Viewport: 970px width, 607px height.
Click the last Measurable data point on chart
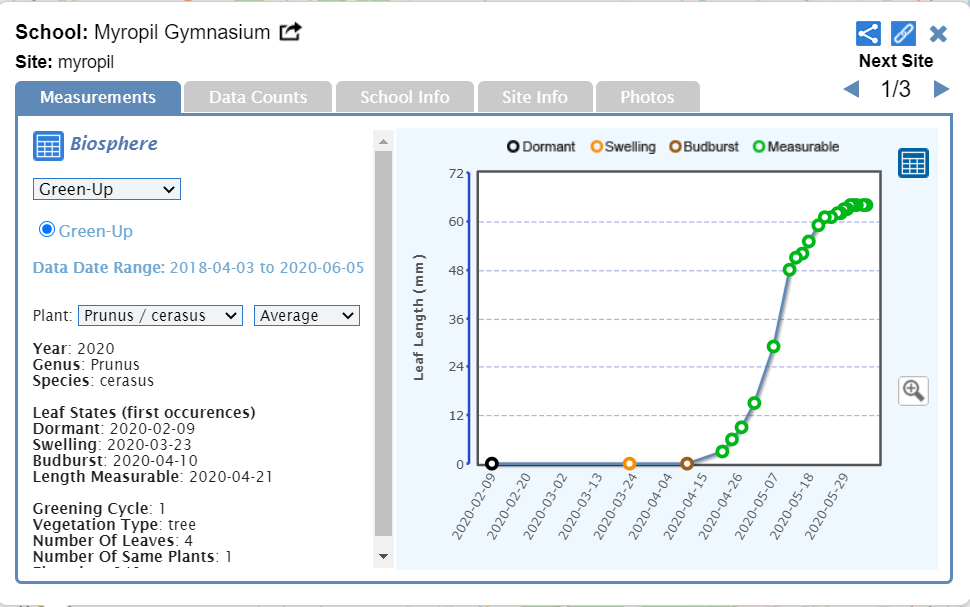866,205
